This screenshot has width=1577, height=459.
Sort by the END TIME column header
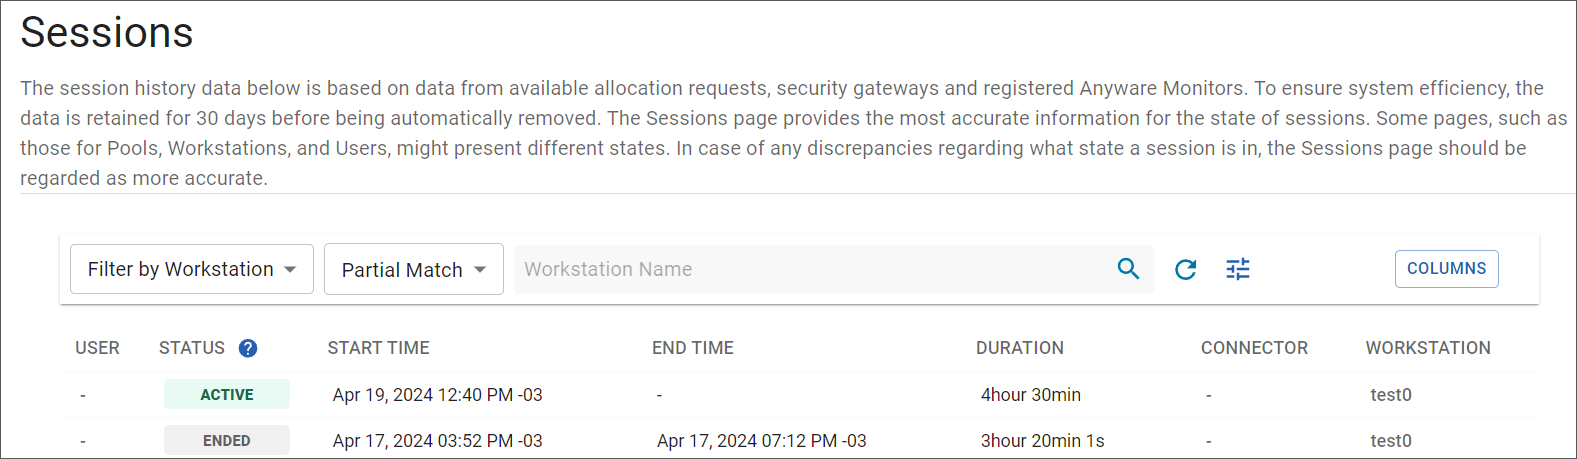click(693, 348)
